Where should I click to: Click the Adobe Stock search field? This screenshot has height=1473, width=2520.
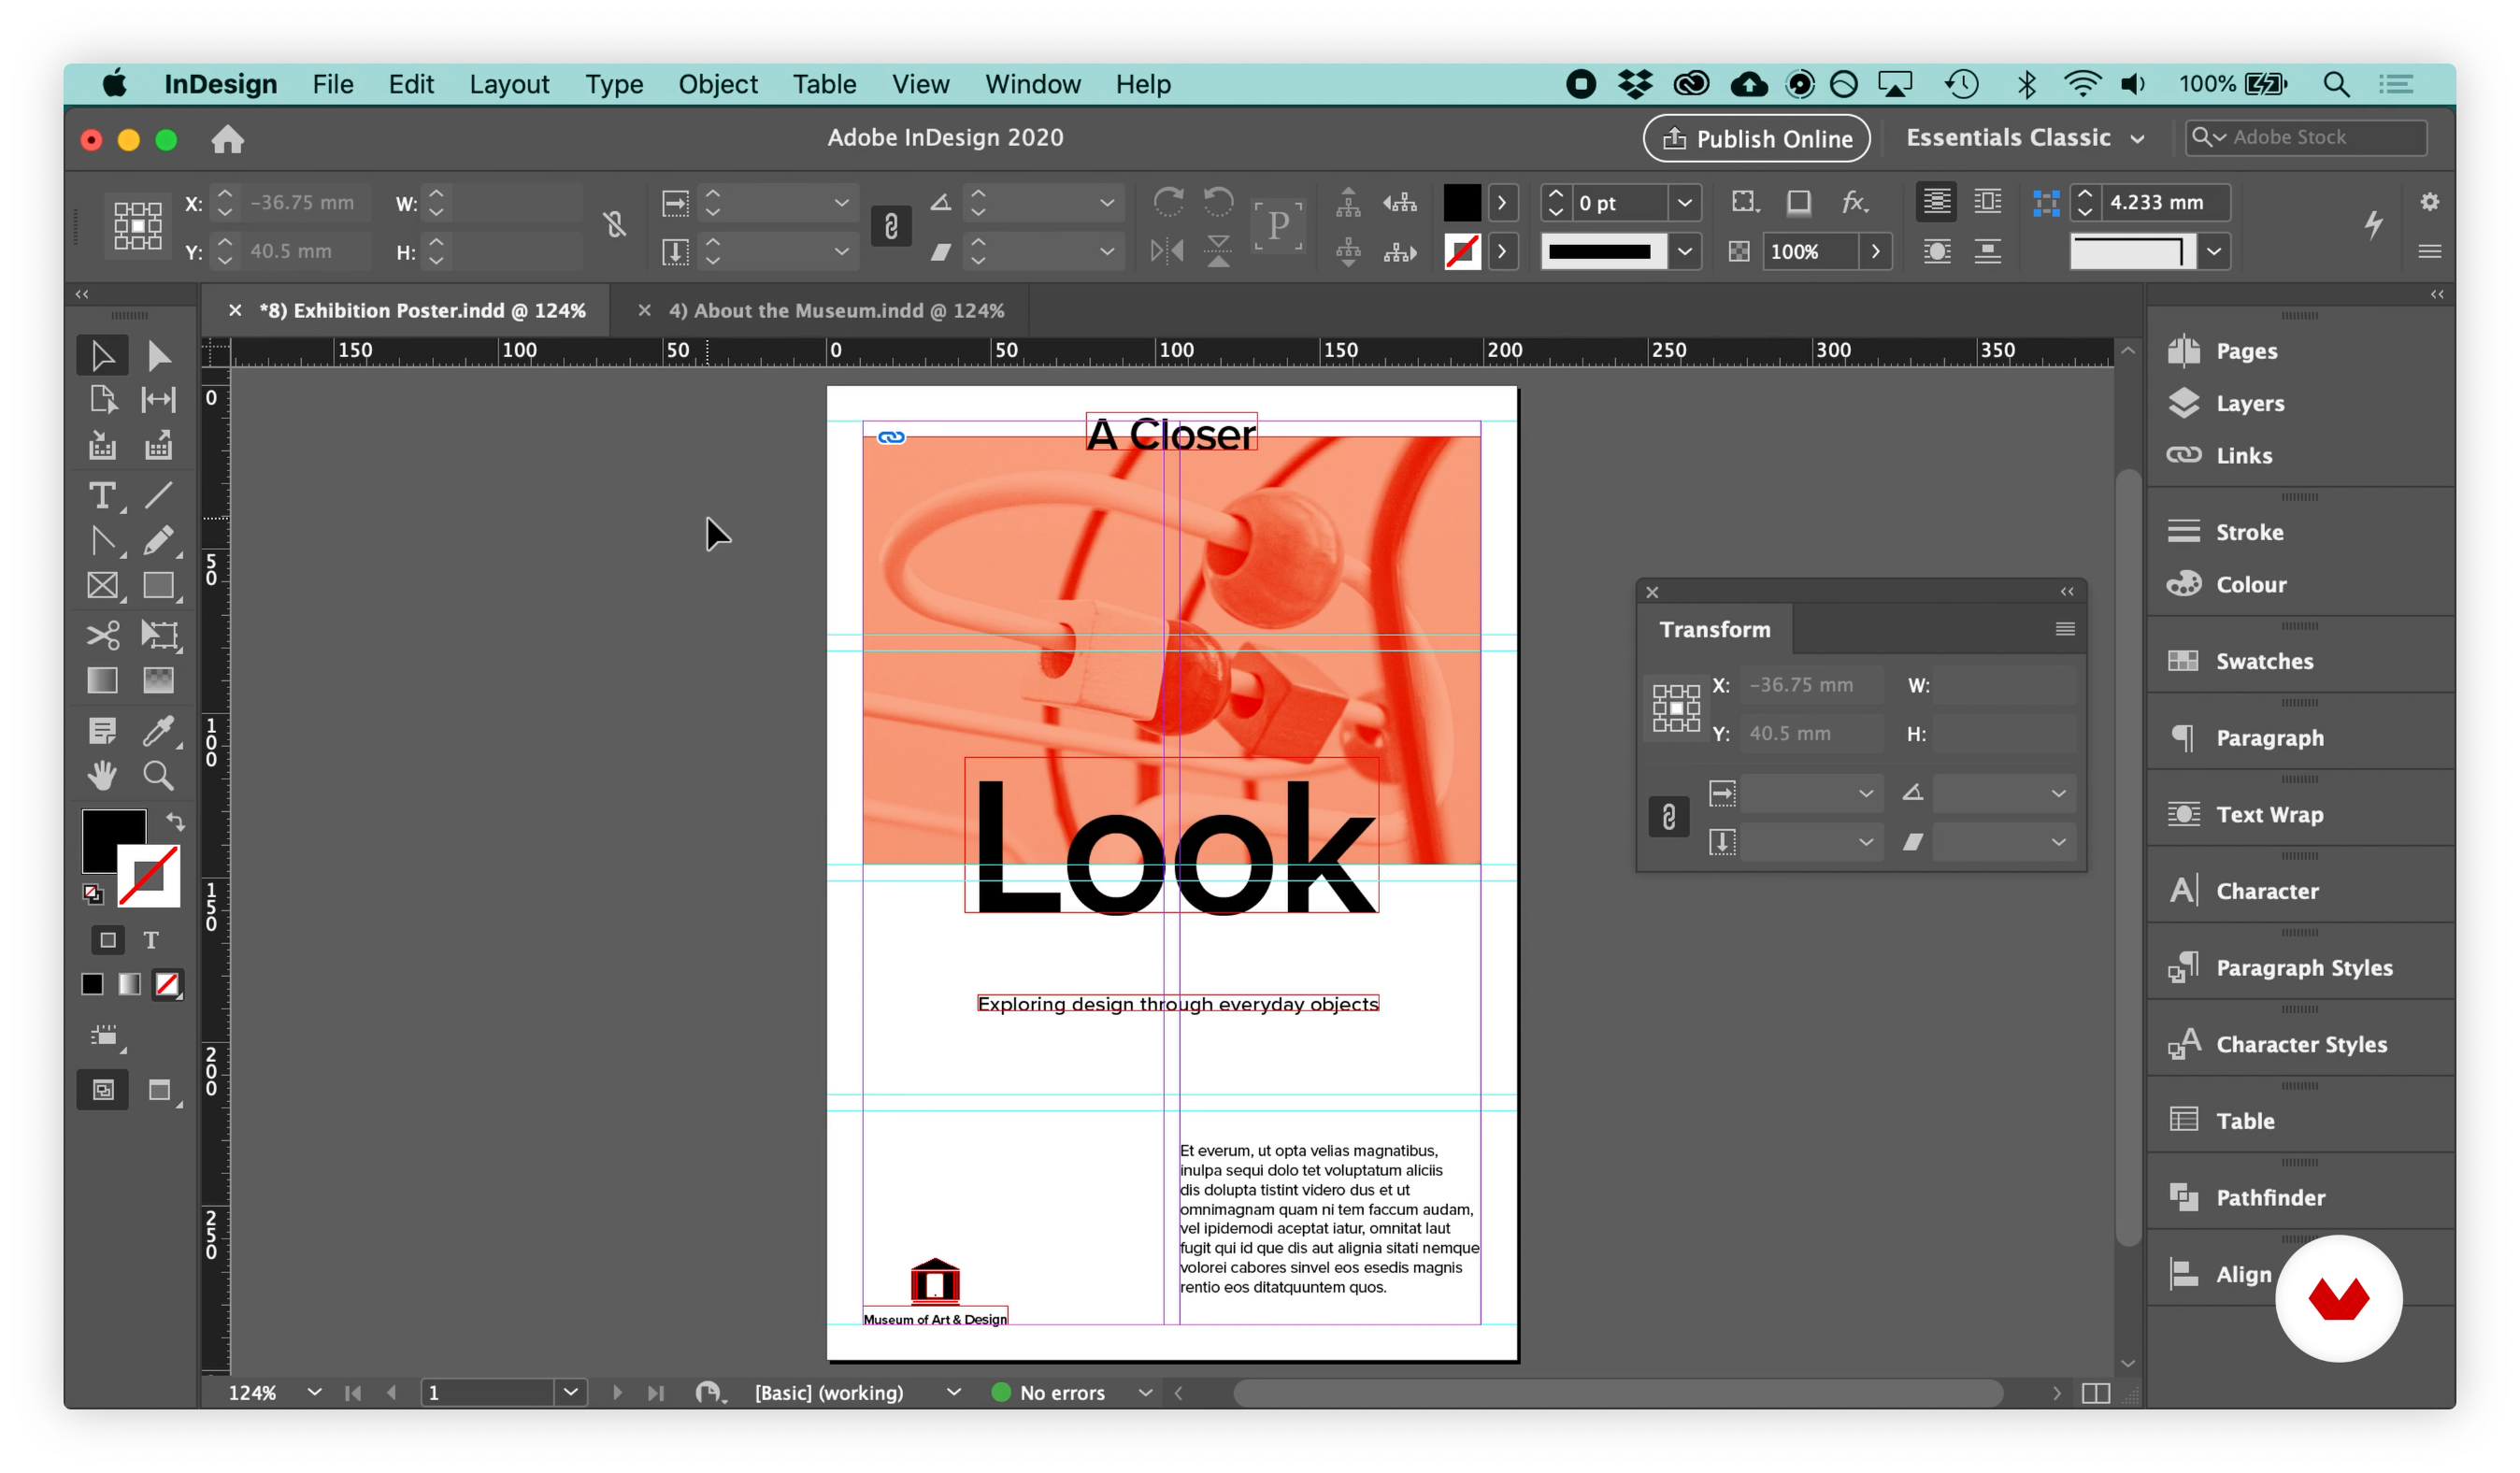(2320, 137)
